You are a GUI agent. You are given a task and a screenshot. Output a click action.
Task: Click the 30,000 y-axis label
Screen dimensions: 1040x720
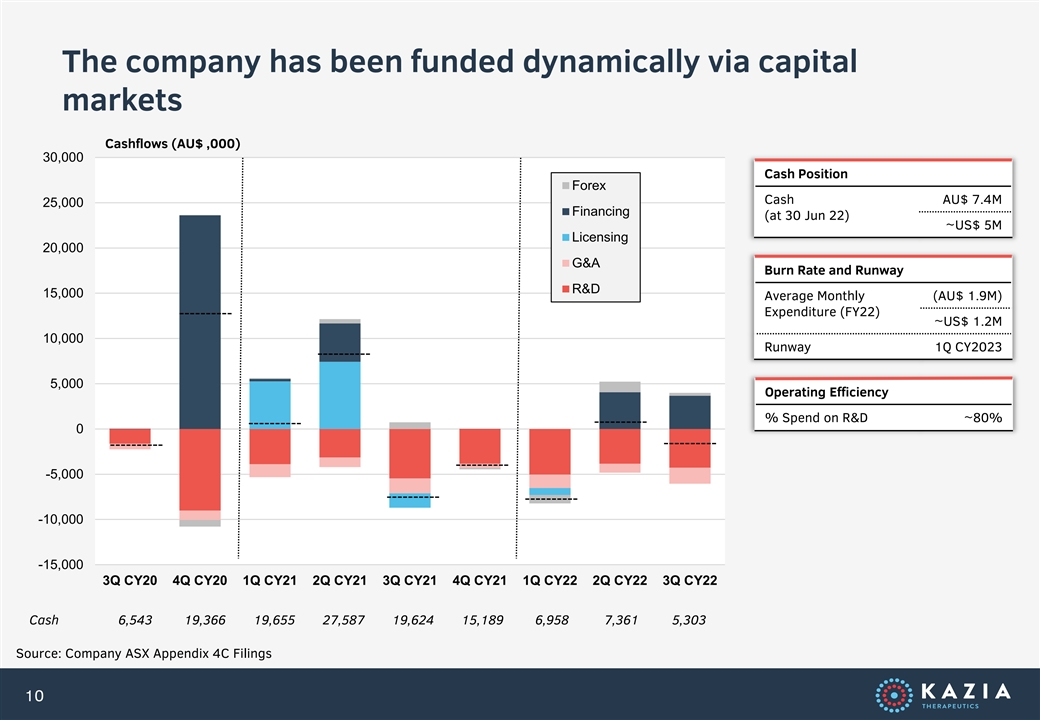pyautogui.click(x=63, y=158)
